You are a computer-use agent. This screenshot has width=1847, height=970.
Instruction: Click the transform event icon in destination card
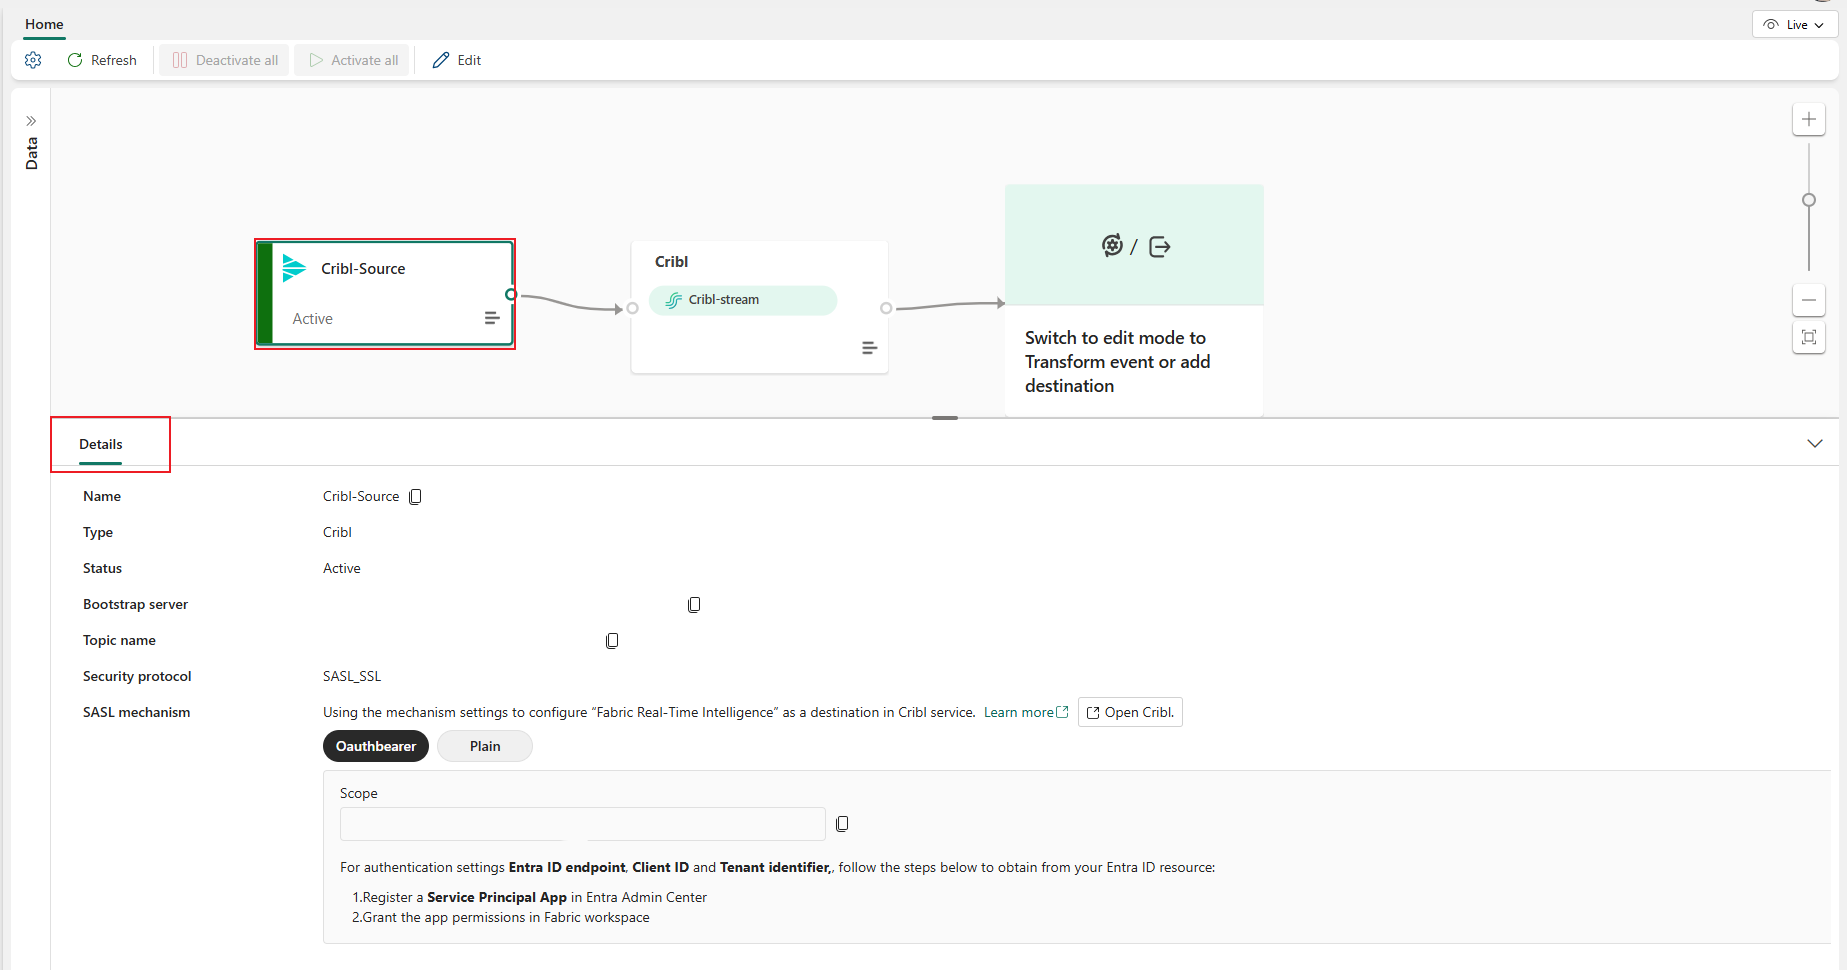point(1112,245)
